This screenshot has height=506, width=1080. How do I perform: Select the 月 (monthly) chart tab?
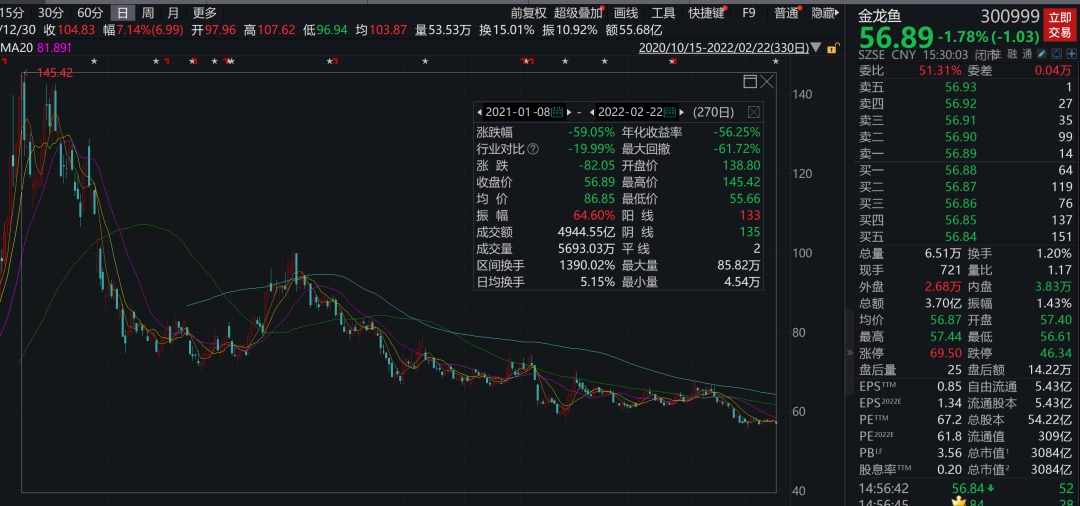click(x=174, y=12)
